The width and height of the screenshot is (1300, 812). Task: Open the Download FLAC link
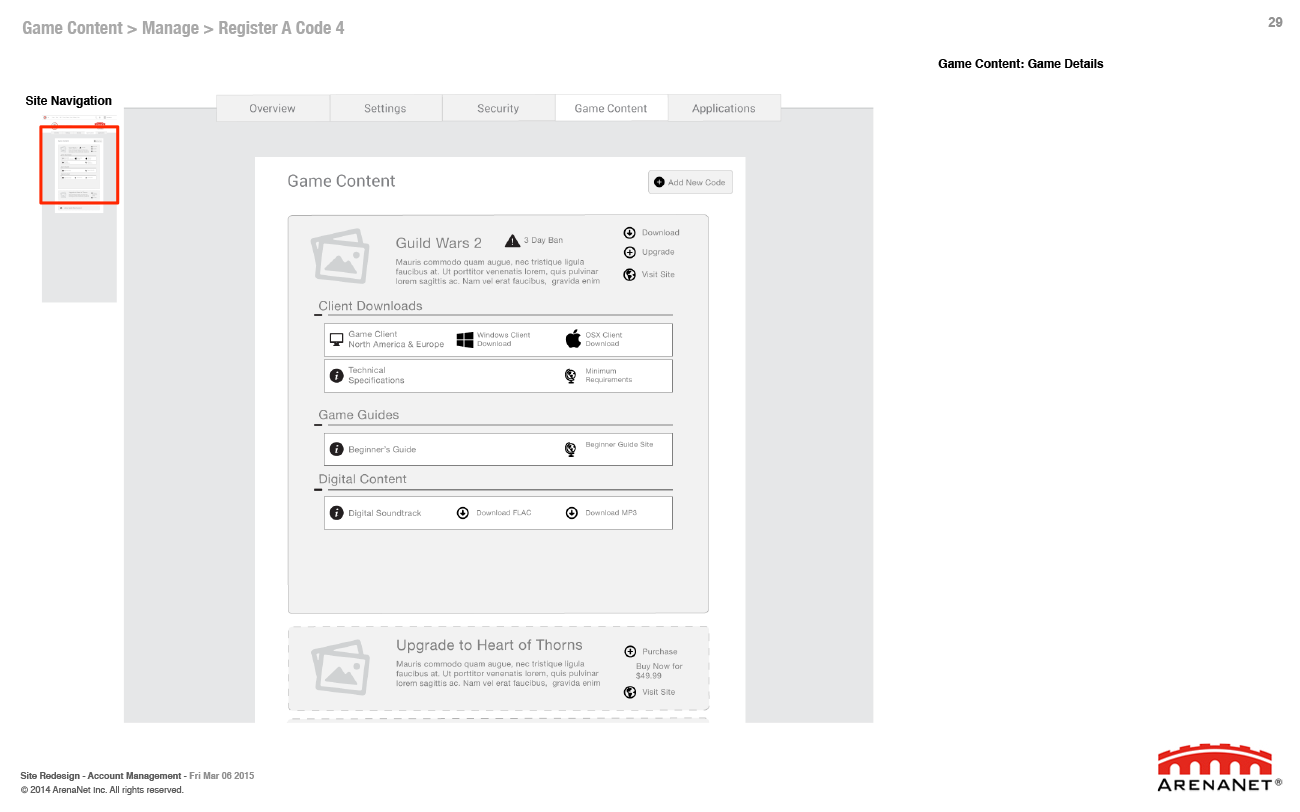504,513
